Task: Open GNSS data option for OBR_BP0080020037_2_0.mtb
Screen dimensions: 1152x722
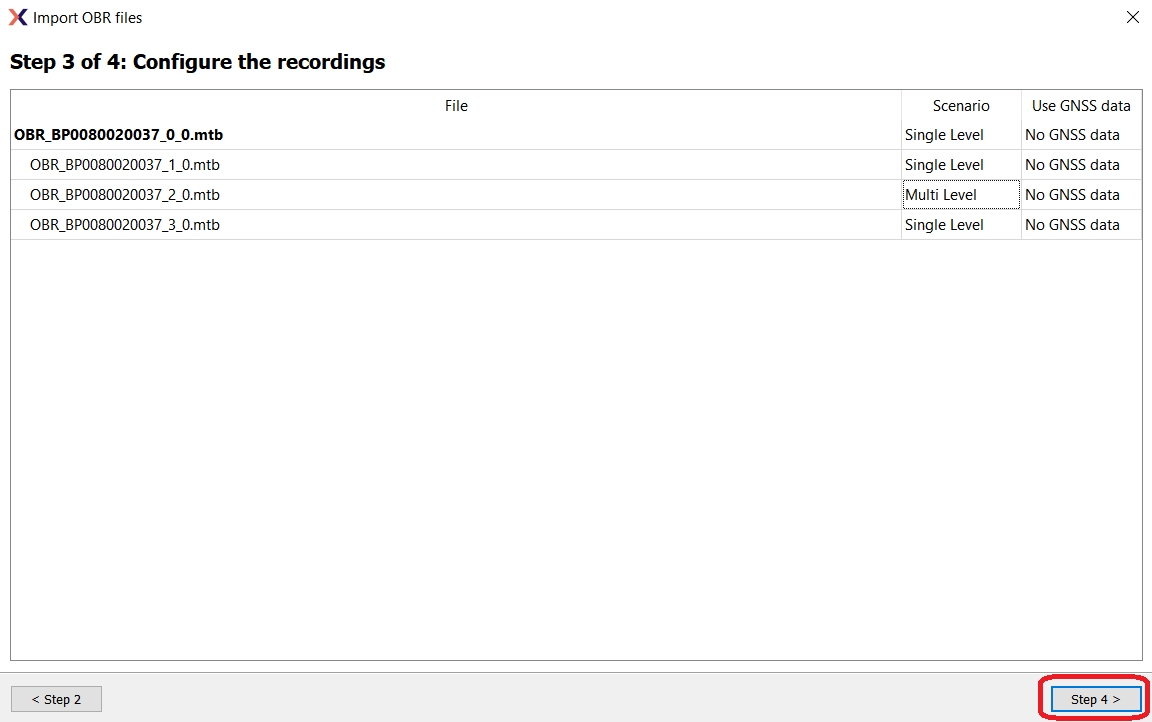Action: tap(1080, 194)
